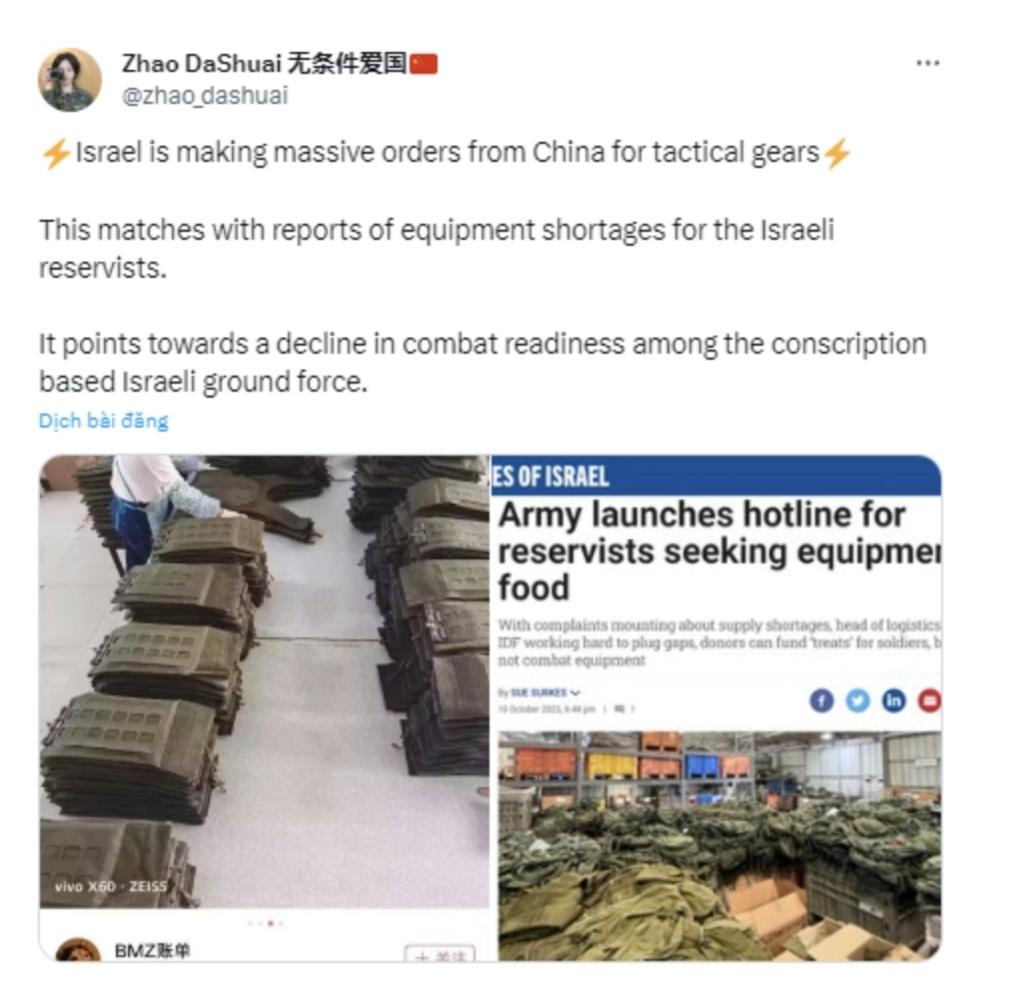Click the @zhao_dashuai handle
The height and width of the screenshot is (981, 1015).
click(205, 95)
